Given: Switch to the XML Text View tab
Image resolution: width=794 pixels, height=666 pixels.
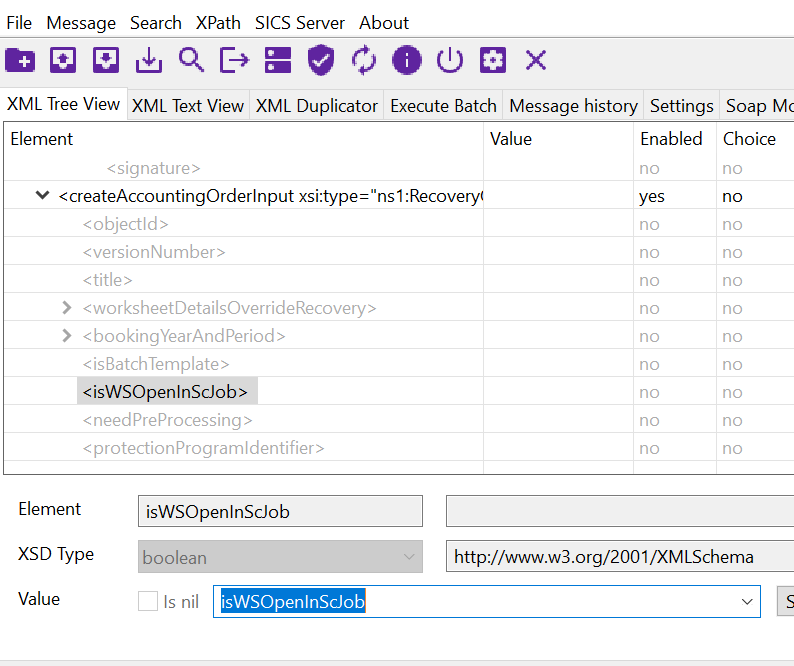Looking at the screenshot, I should pyautogui.click(x=188, y=105).
